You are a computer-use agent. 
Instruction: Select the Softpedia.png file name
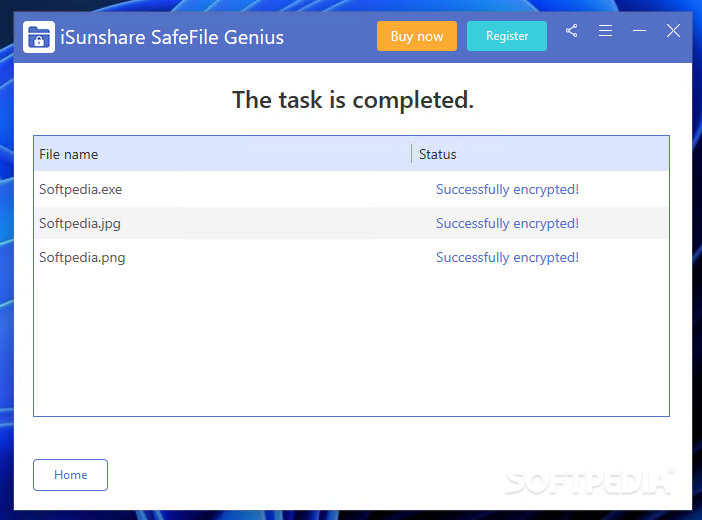[x=82, y=258]
